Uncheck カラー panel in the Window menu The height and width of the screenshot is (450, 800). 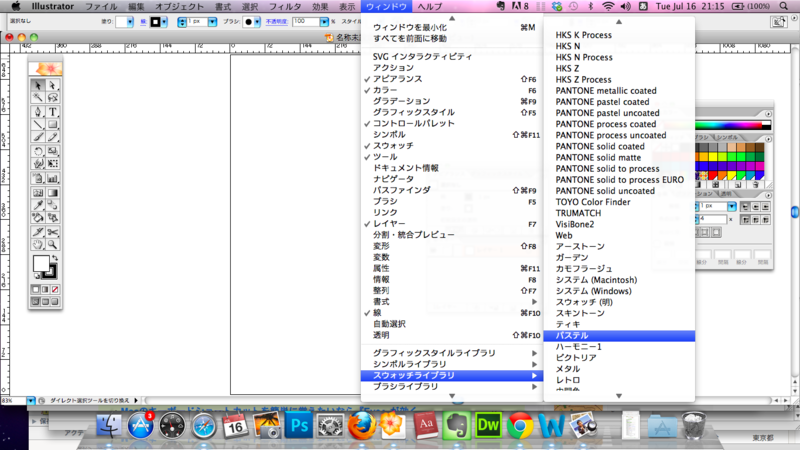452,90
